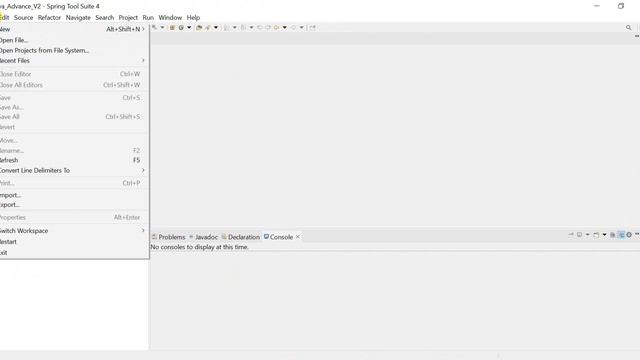The width and height of the screenshot is (640, 360).
Task: Click the Next Annotation toolbar icon
Action: pyautogui.click(x=227, y=27)
